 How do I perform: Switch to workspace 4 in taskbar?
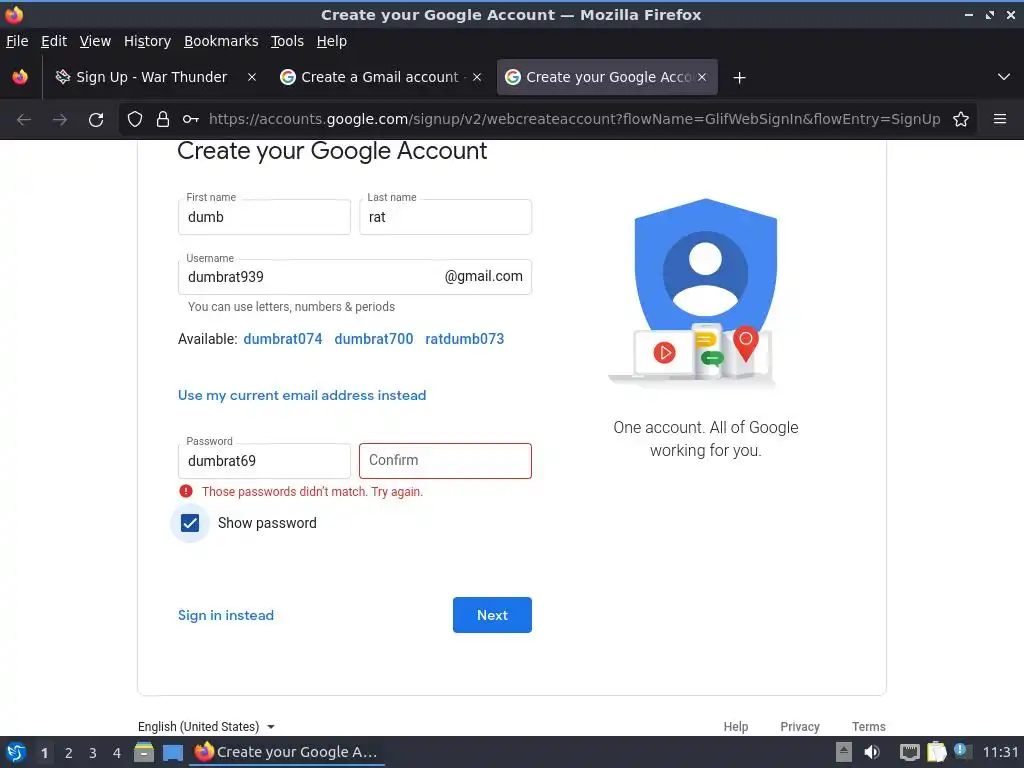tap(117, 753)
